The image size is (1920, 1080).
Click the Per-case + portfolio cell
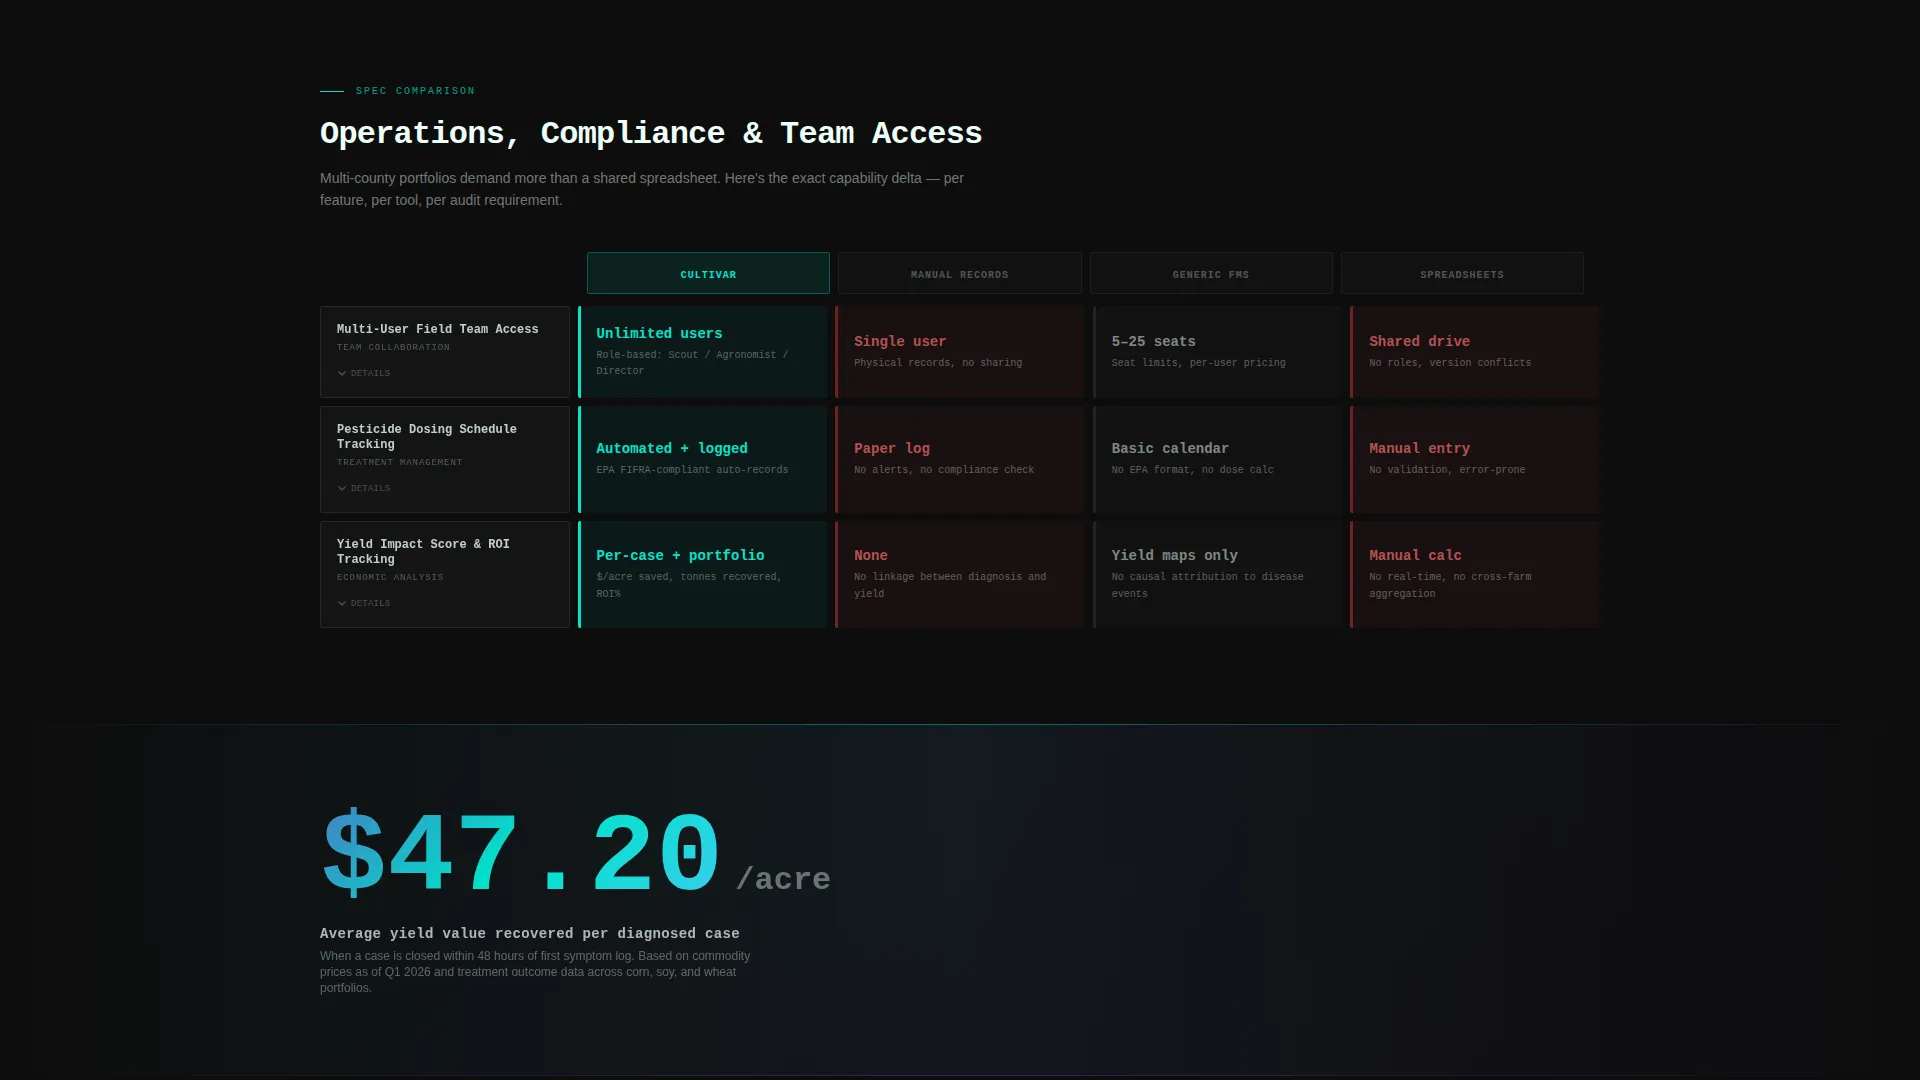pos(704,574)
